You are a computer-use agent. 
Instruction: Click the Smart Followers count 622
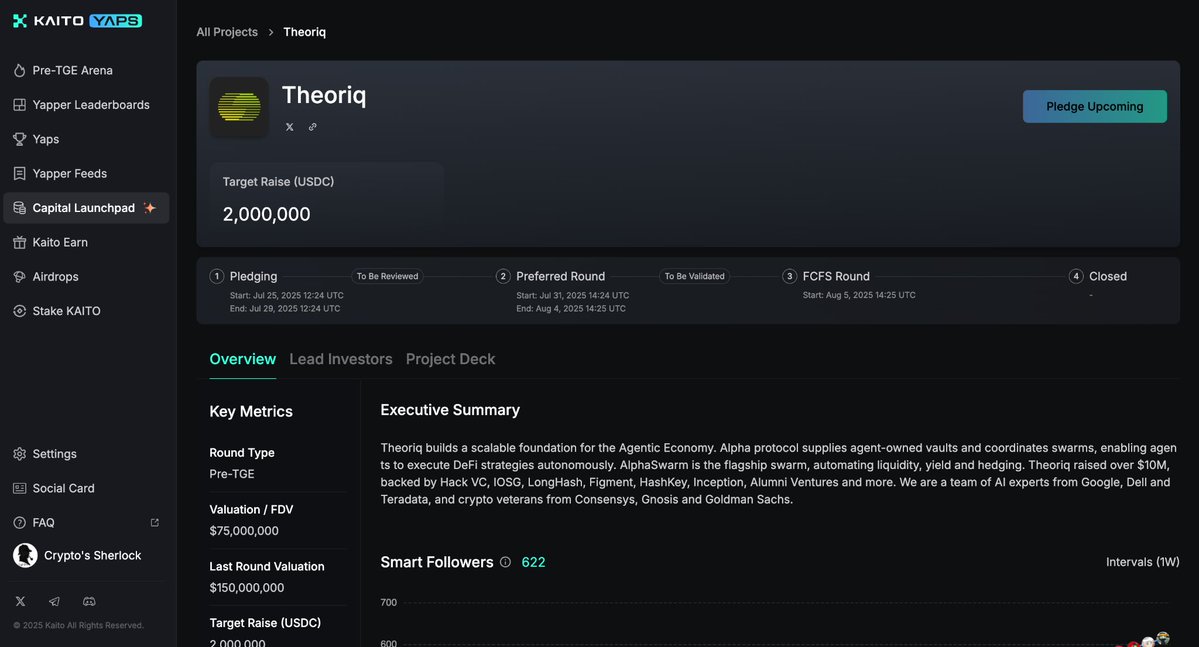pyautogui.click(x=533, y=562)
